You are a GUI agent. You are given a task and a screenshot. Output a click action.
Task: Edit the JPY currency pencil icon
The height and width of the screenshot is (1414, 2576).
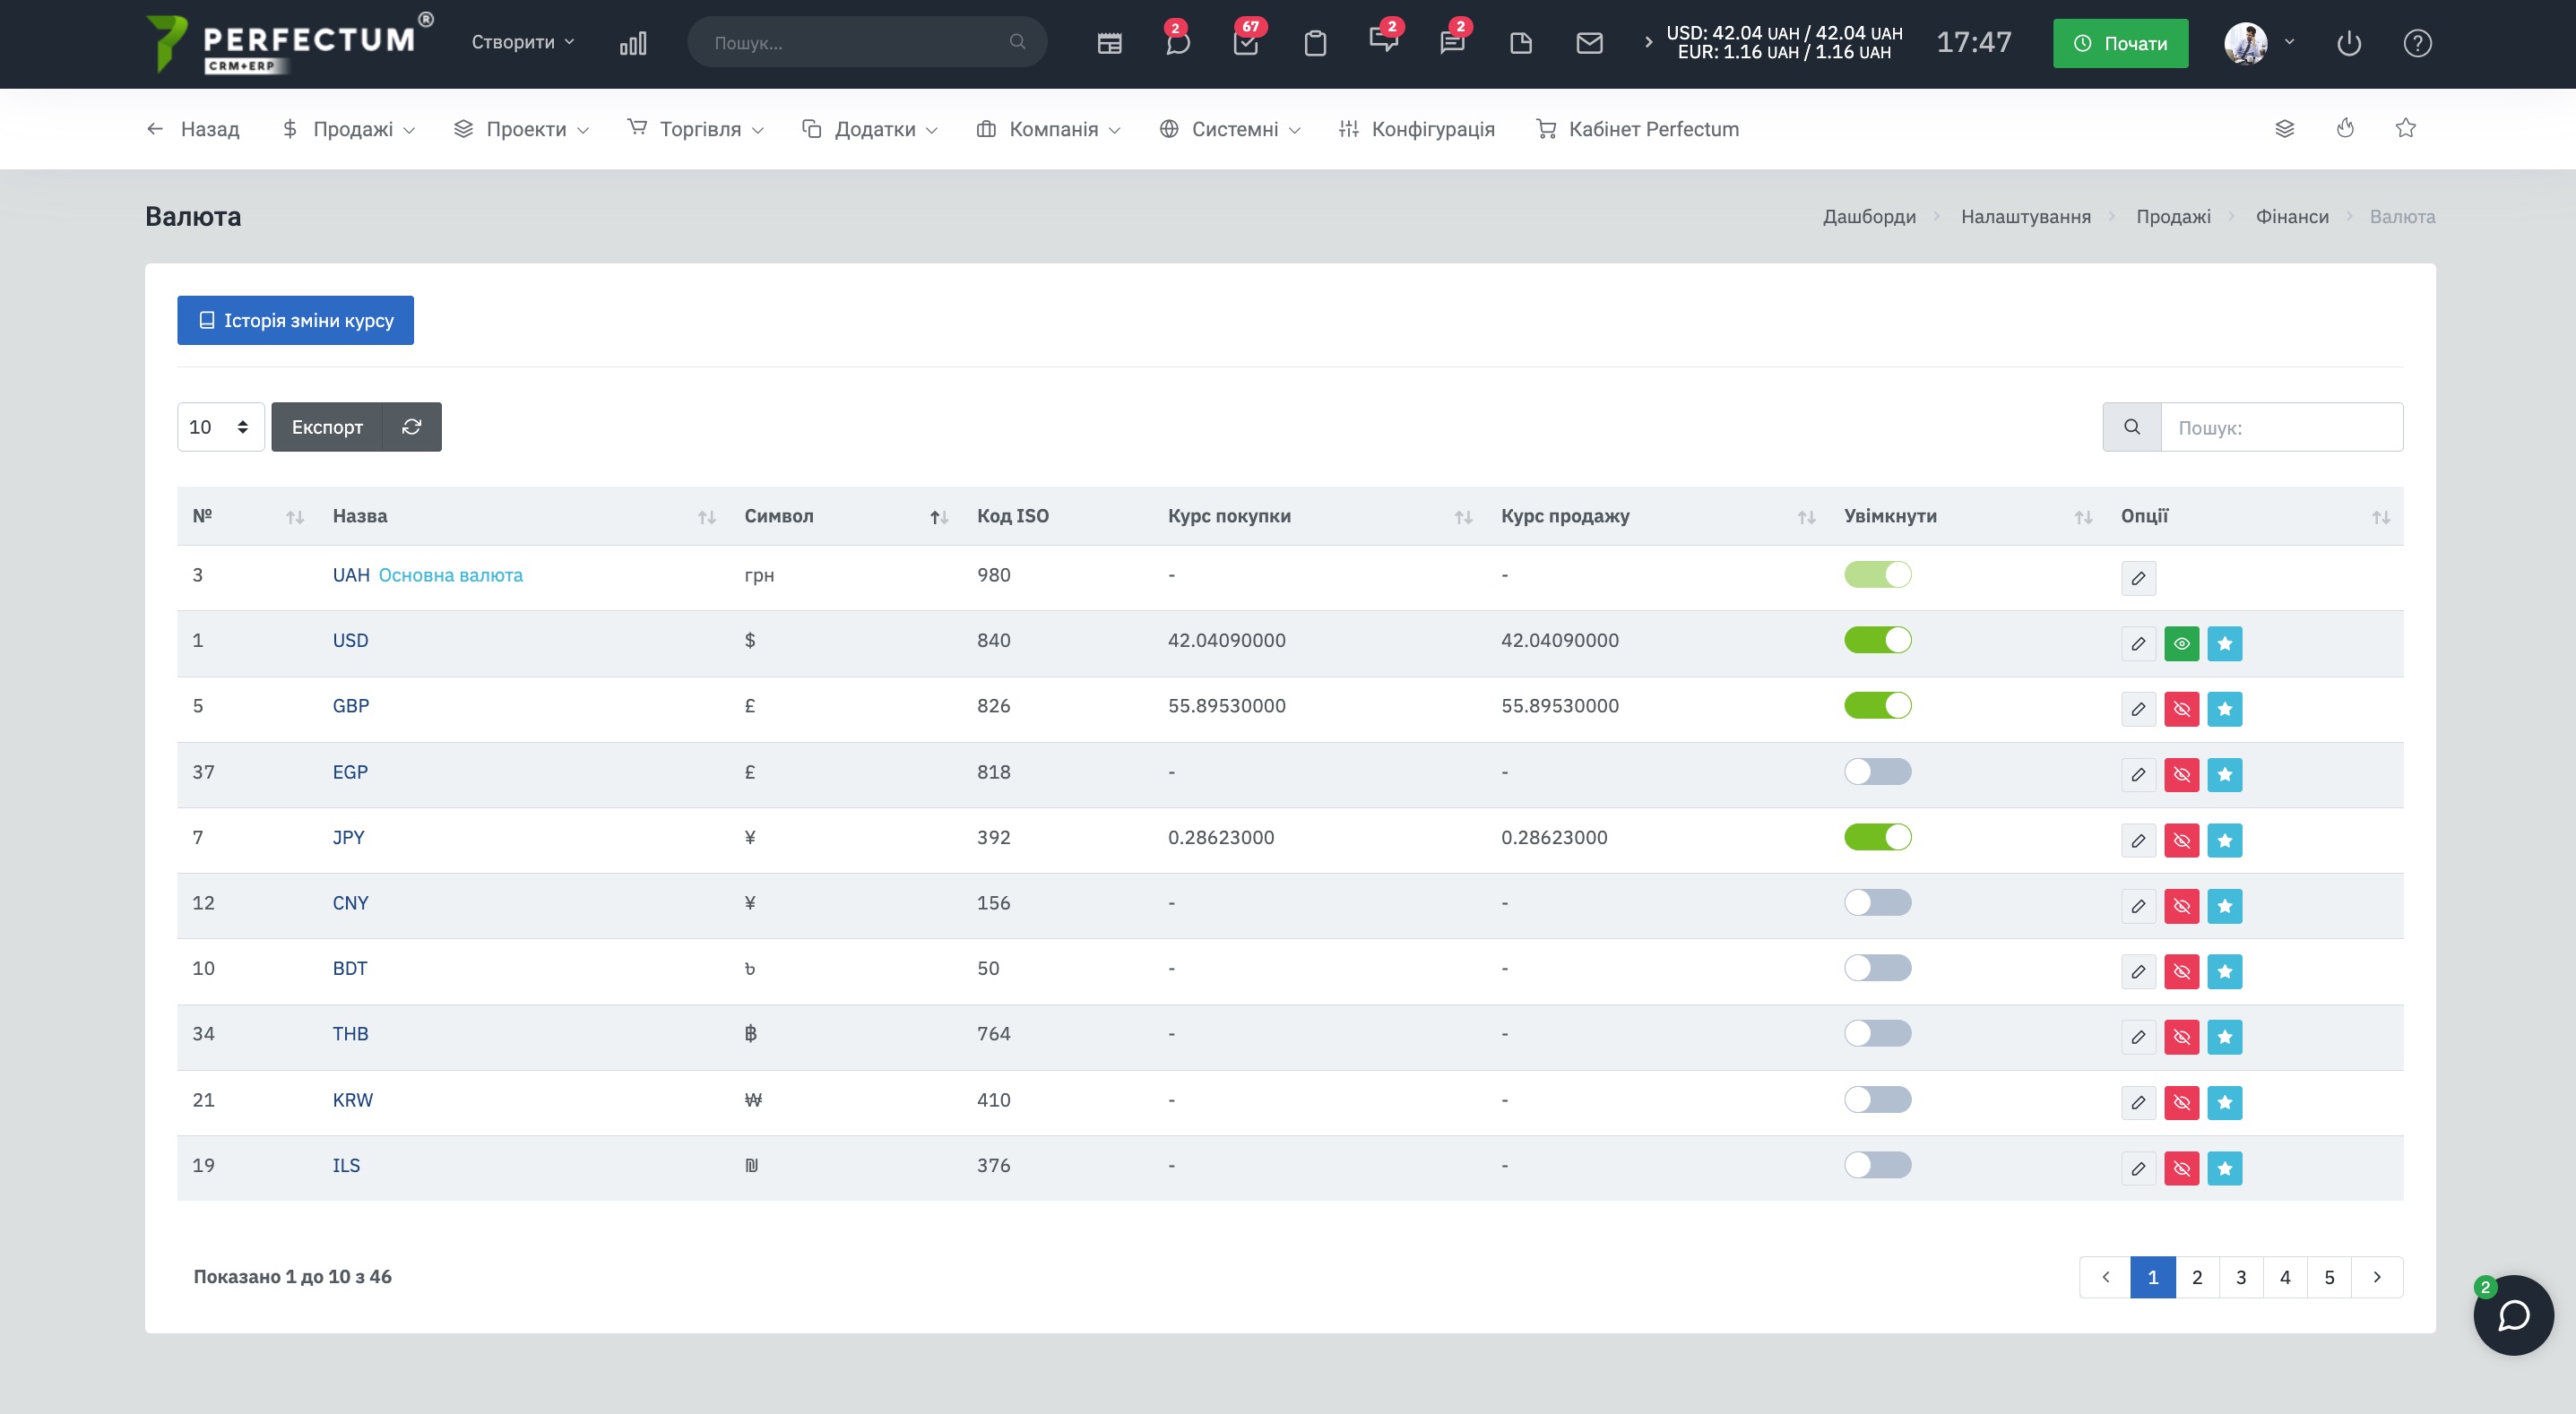[2138, 840]
